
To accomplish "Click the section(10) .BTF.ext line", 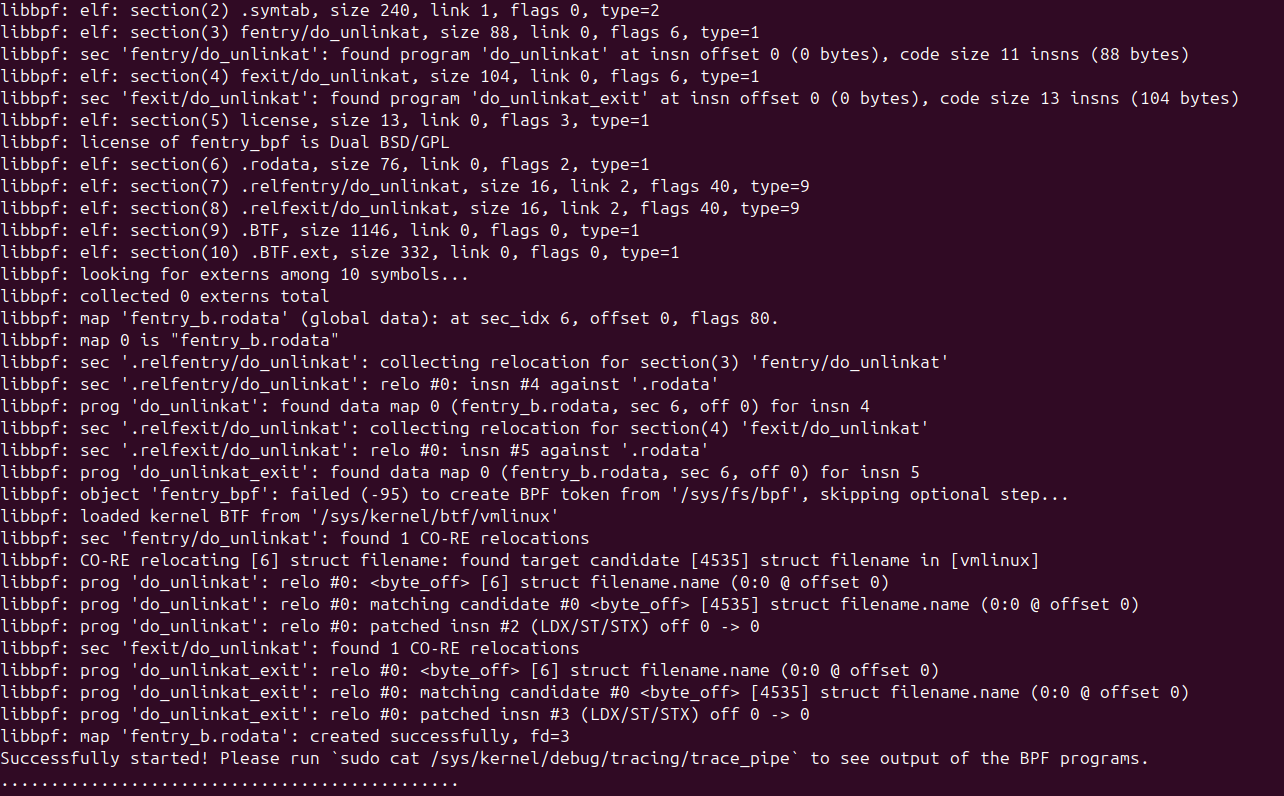I will tap(340, 252).
